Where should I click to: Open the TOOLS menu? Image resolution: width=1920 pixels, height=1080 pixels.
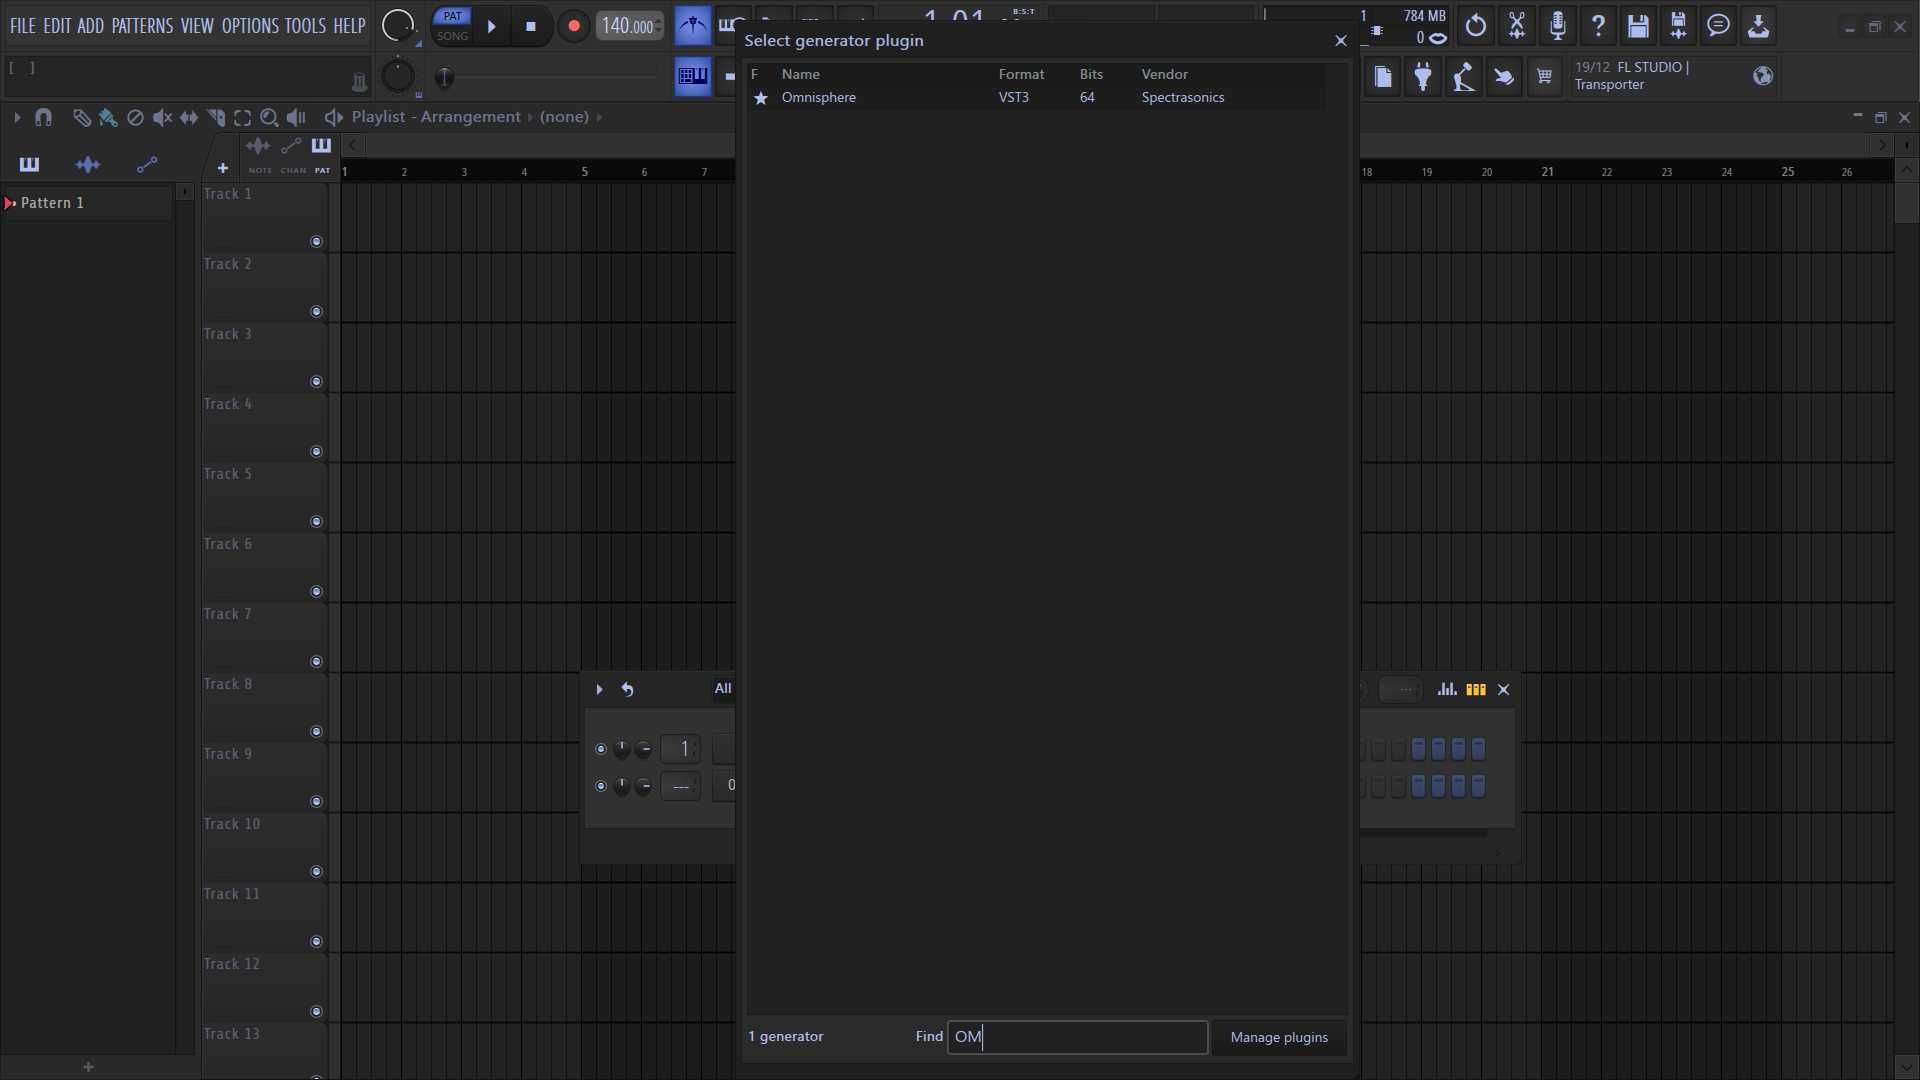click(305, 26)
